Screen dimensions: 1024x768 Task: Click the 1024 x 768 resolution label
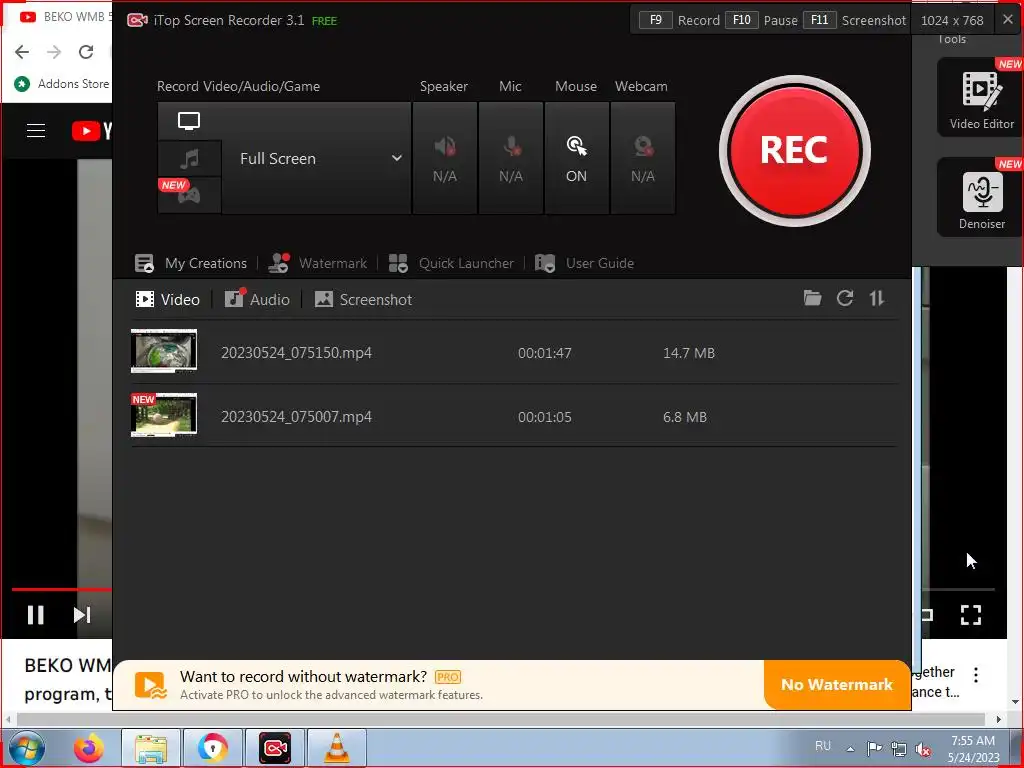click(952, 20)
